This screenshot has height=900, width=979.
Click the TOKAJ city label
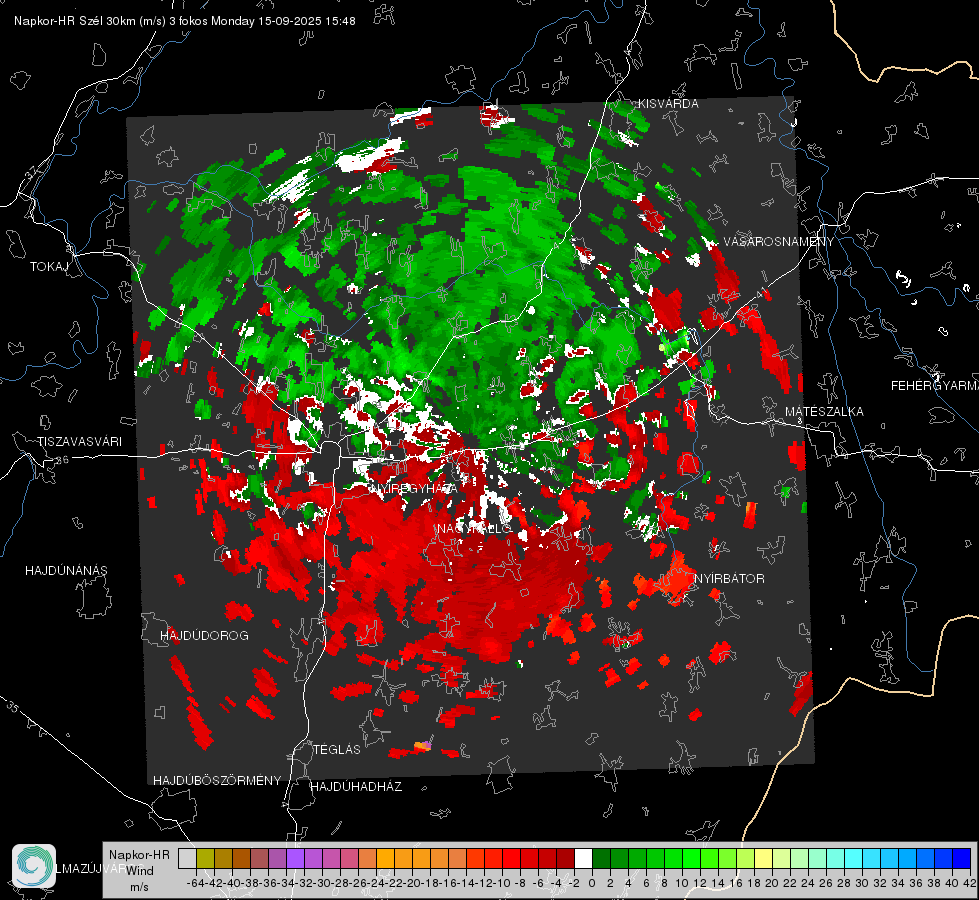tap(49, 267)
